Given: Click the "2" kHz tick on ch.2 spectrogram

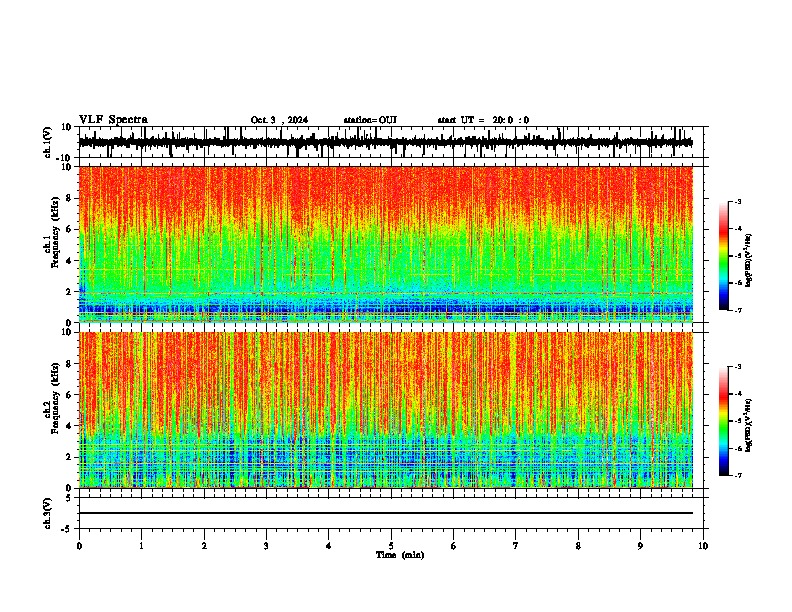Looking at the screenshot, I should point(70,457).
